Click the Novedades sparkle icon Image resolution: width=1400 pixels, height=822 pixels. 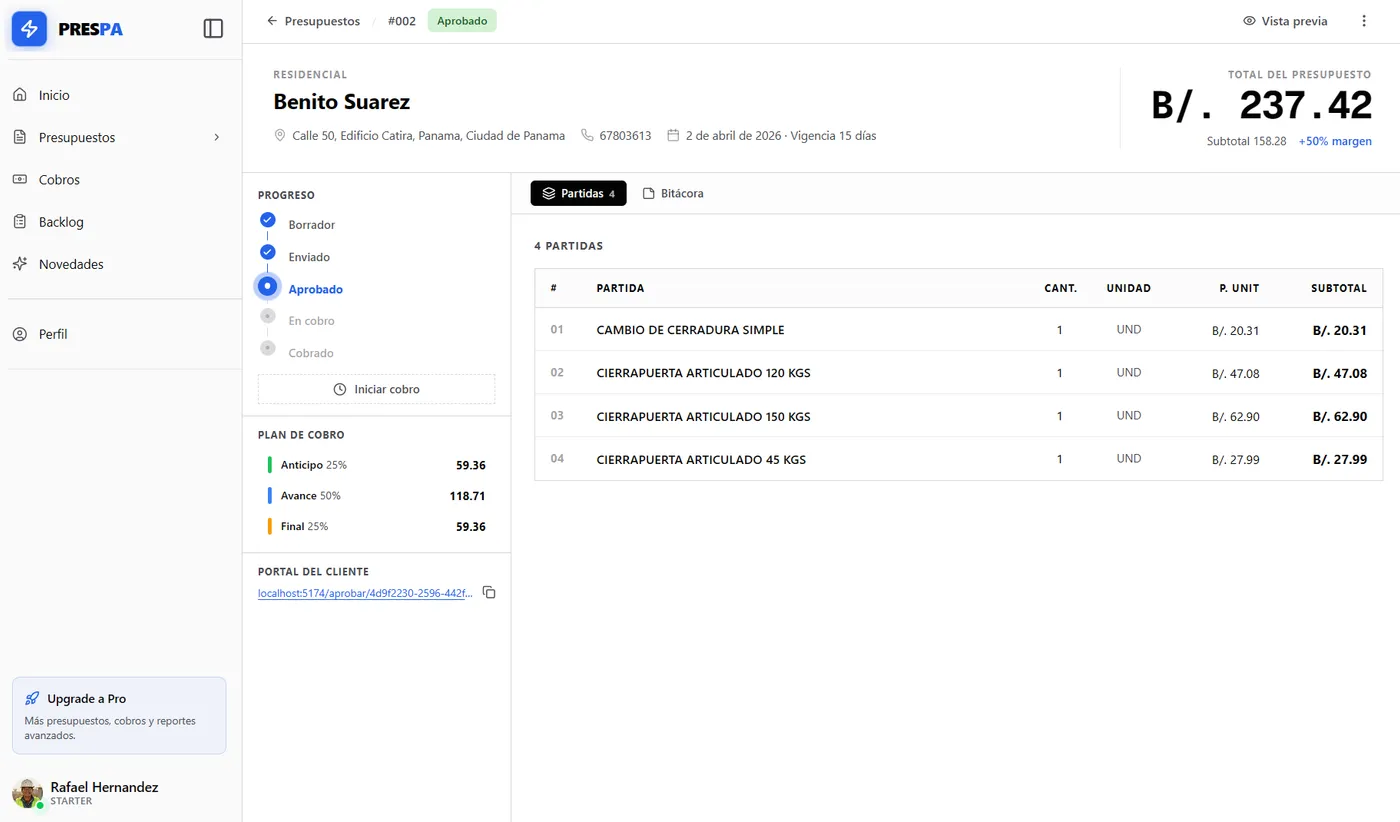(x=20, y=264)
